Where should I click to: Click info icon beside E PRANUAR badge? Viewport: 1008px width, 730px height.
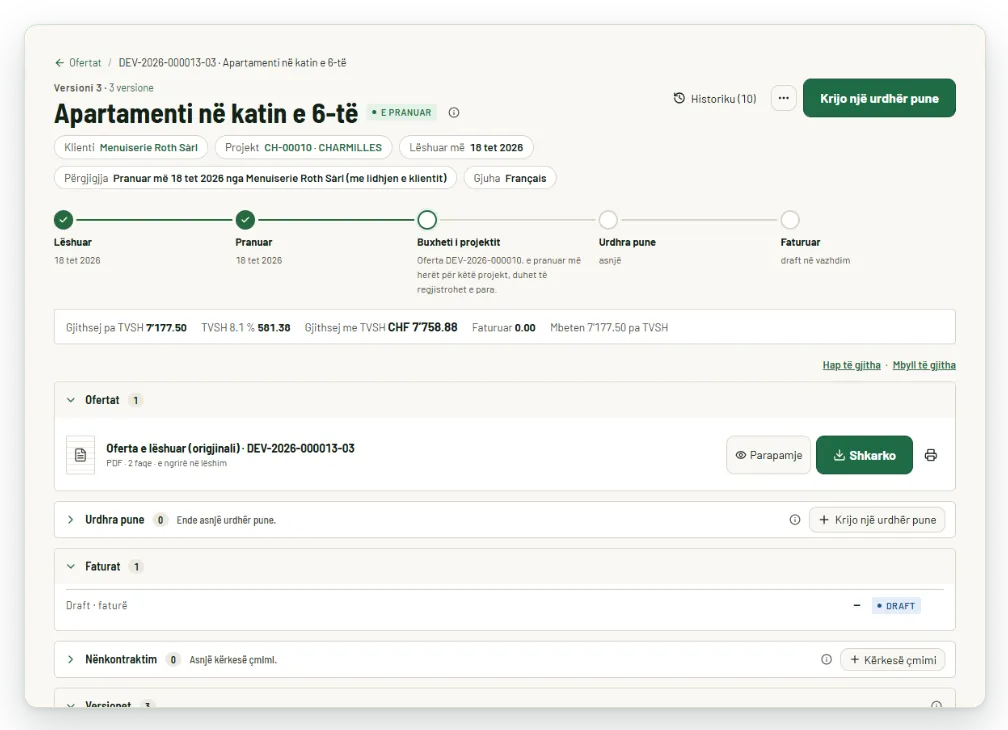pyautogui.click(x=454, y=112)
